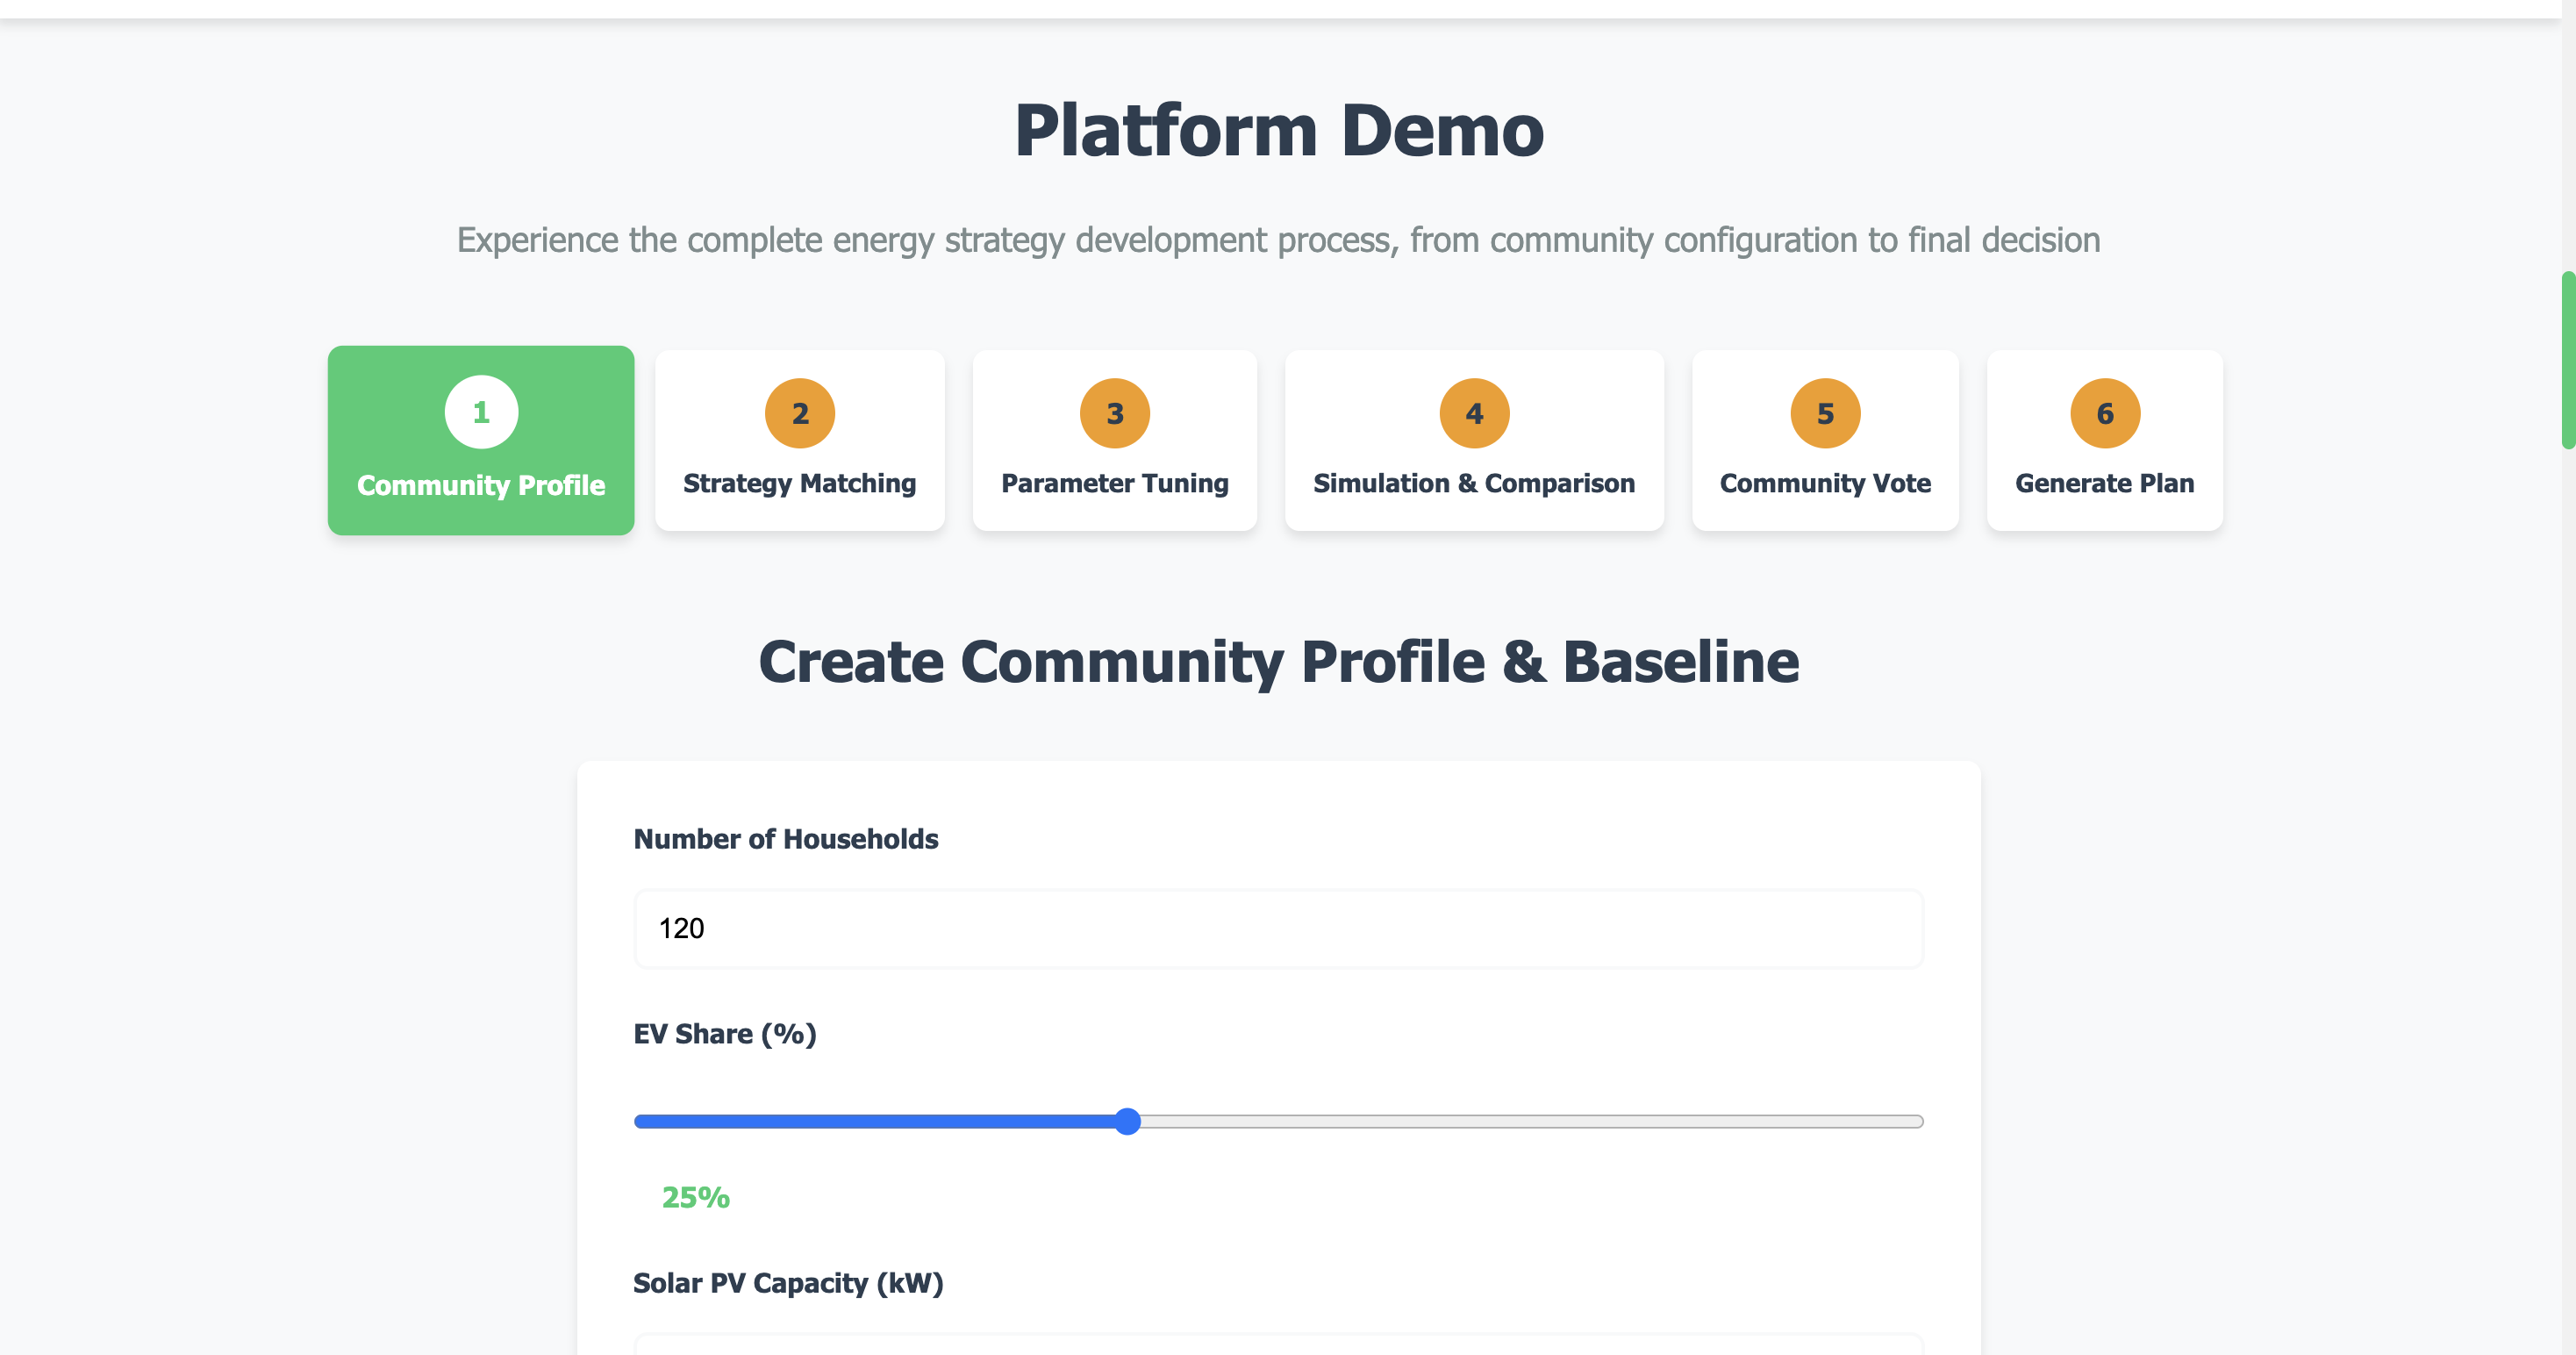Click the Solar PV Capacity (kW) label
The image size is (2576, 1355).
point(788,1283)
